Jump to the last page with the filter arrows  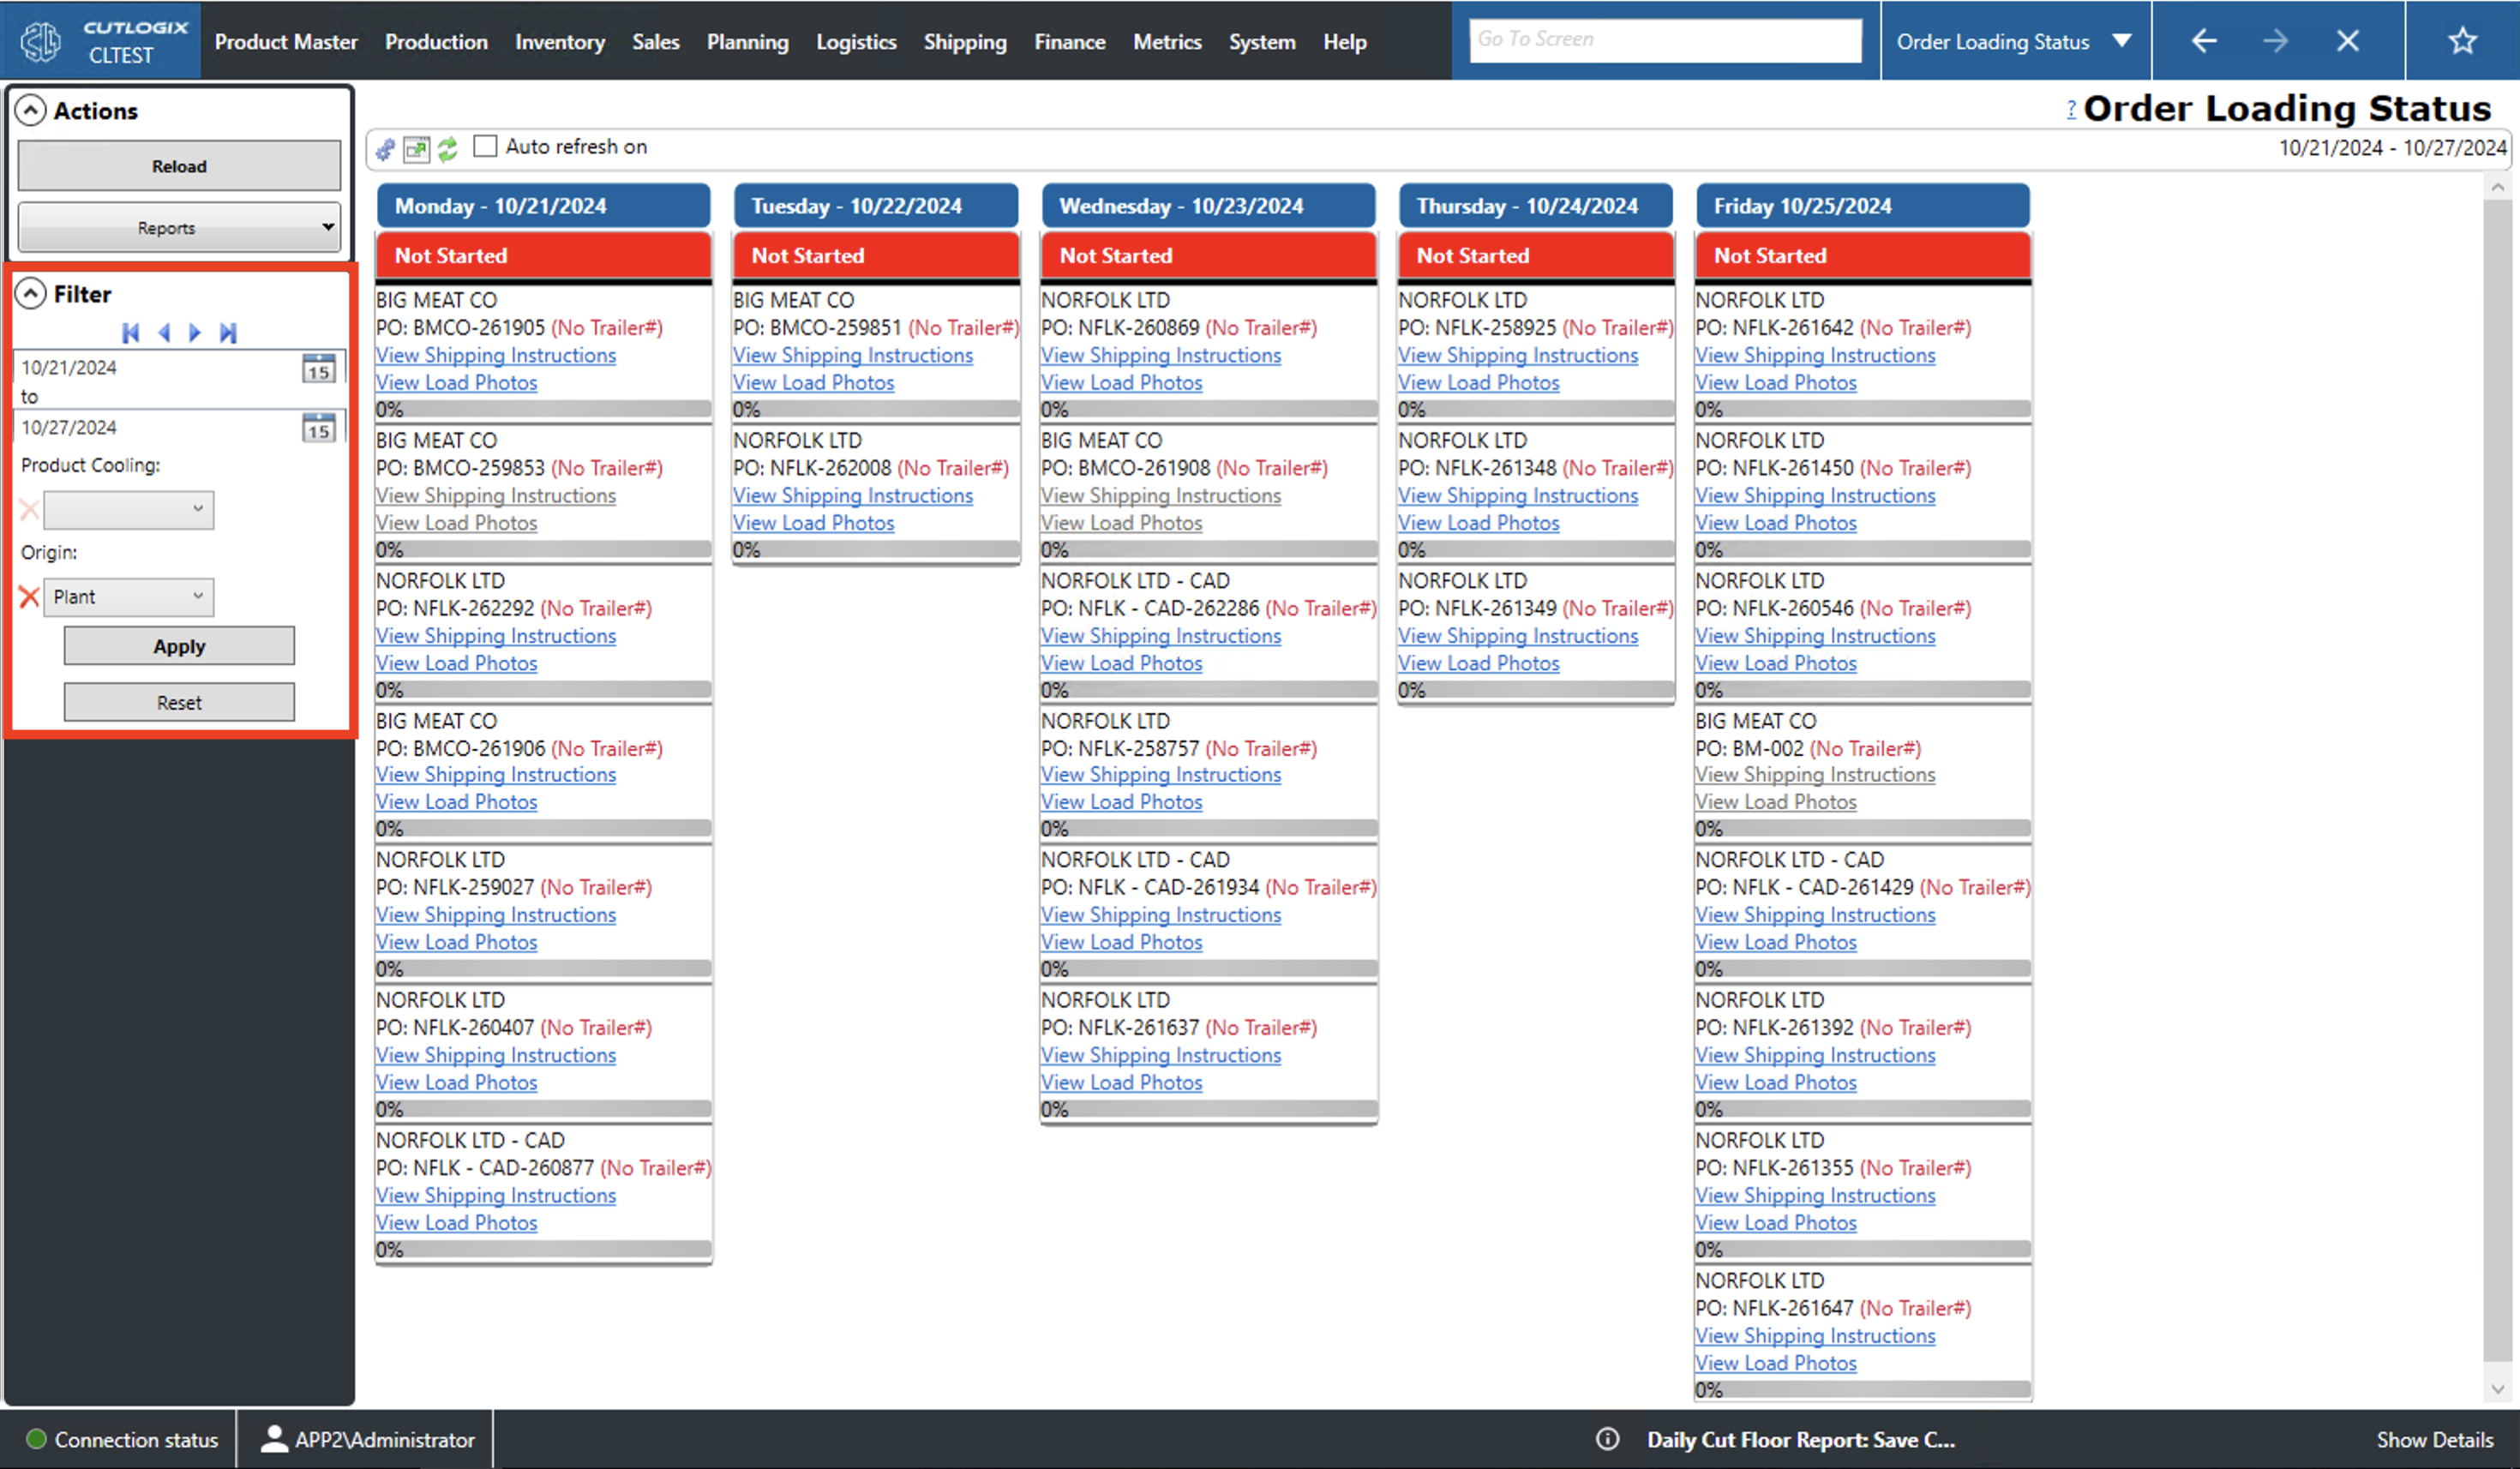coord(228,332)
